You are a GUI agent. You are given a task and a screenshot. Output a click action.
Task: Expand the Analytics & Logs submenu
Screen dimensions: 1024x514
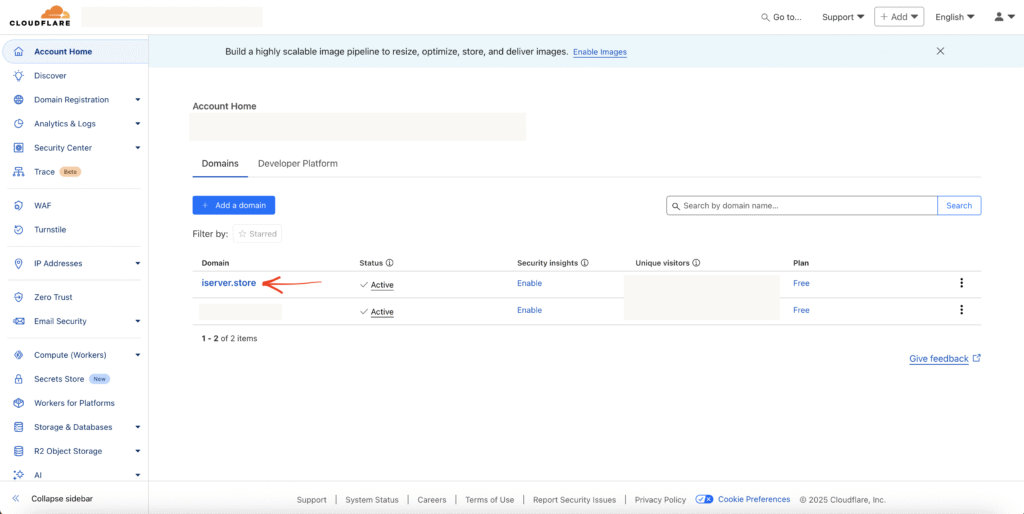(138, 123)
